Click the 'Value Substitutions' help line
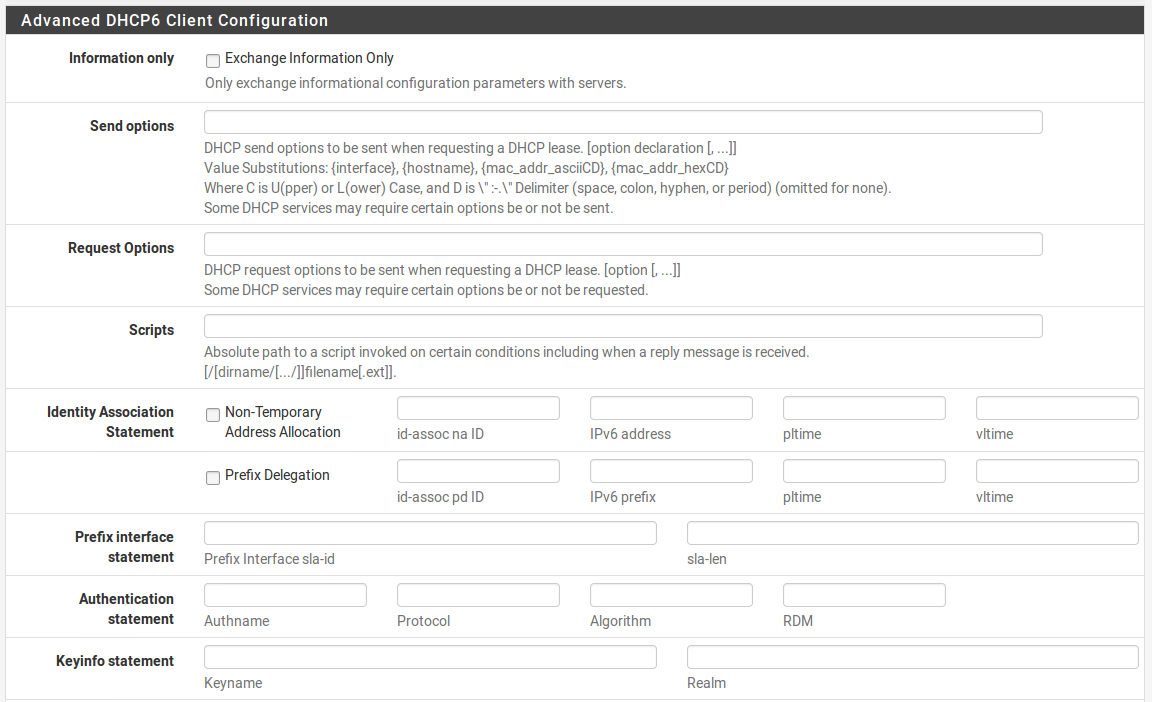Image resolution: width=1152 pixels, height=702 pixels. tap(467, 168)
